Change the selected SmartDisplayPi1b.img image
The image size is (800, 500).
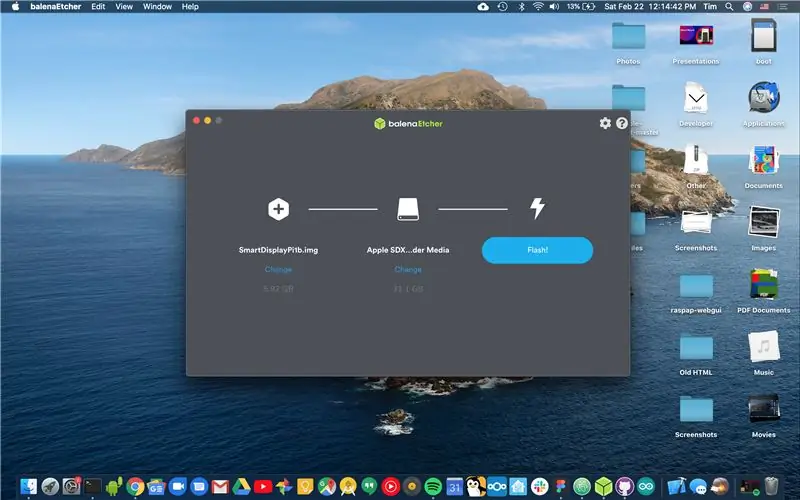tap(278, 269)
